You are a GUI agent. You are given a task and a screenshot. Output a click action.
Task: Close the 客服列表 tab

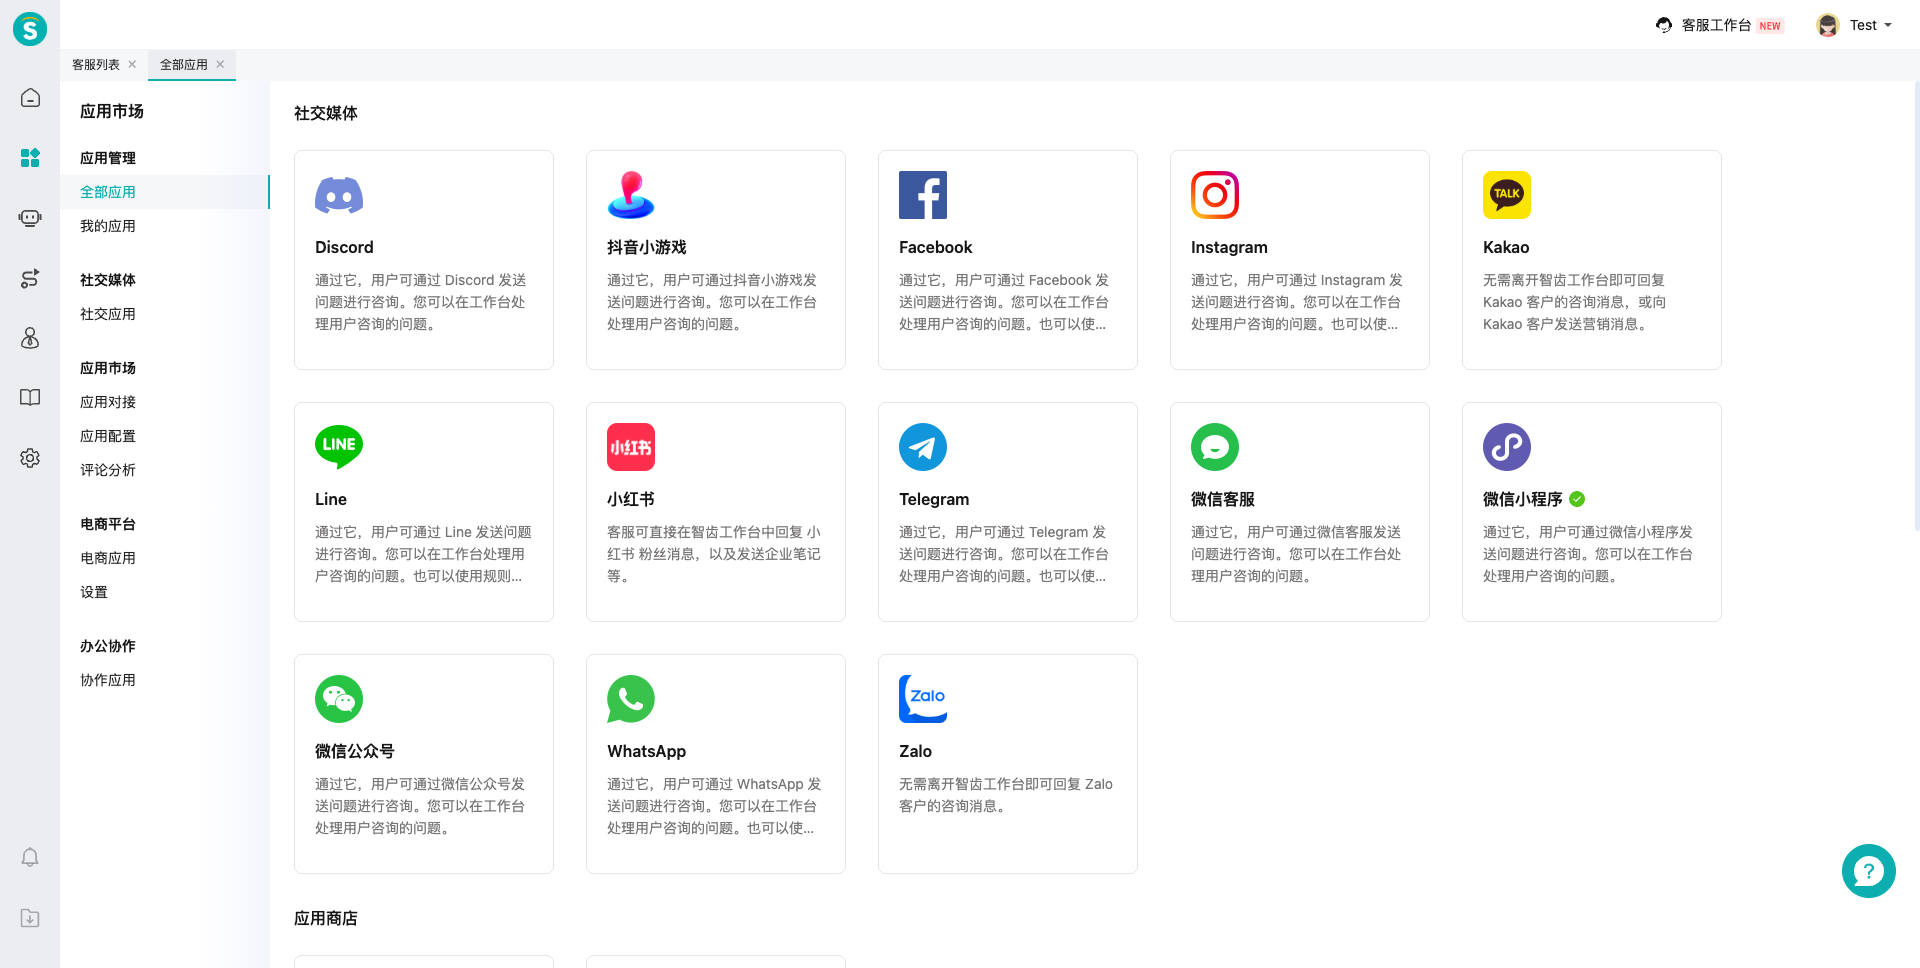(132, 64)
